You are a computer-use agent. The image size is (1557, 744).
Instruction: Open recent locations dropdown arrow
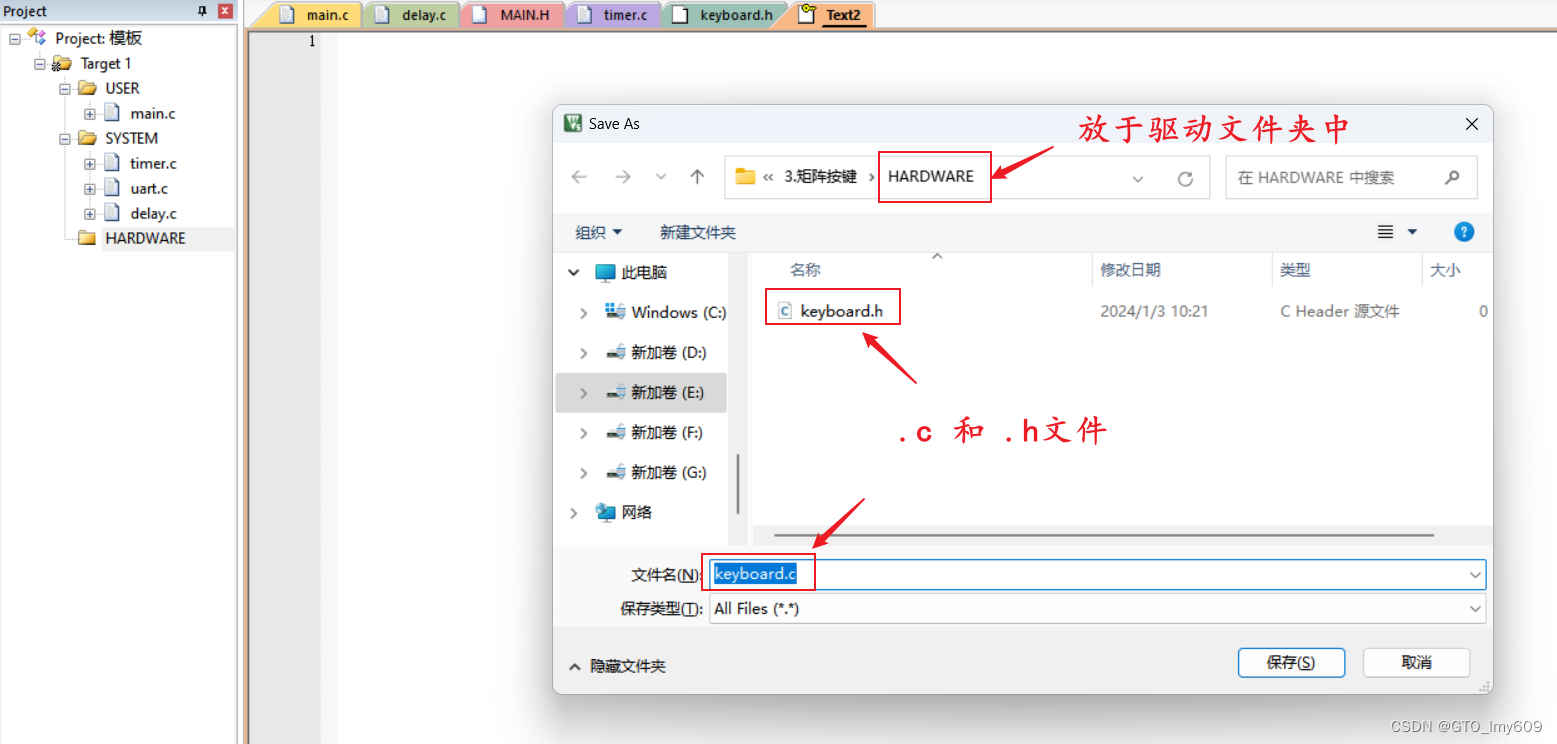click(661, 177)
